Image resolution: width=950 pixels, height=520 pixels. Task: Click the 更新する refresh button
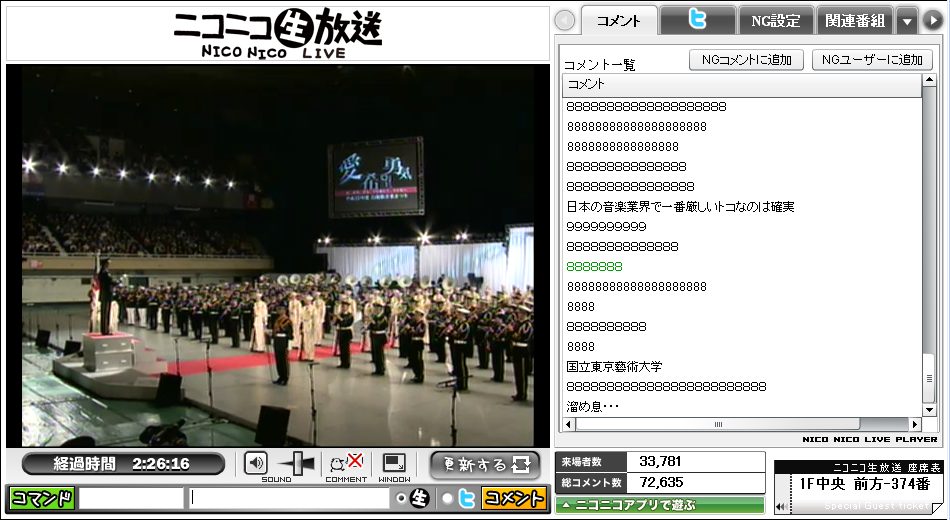485,465
